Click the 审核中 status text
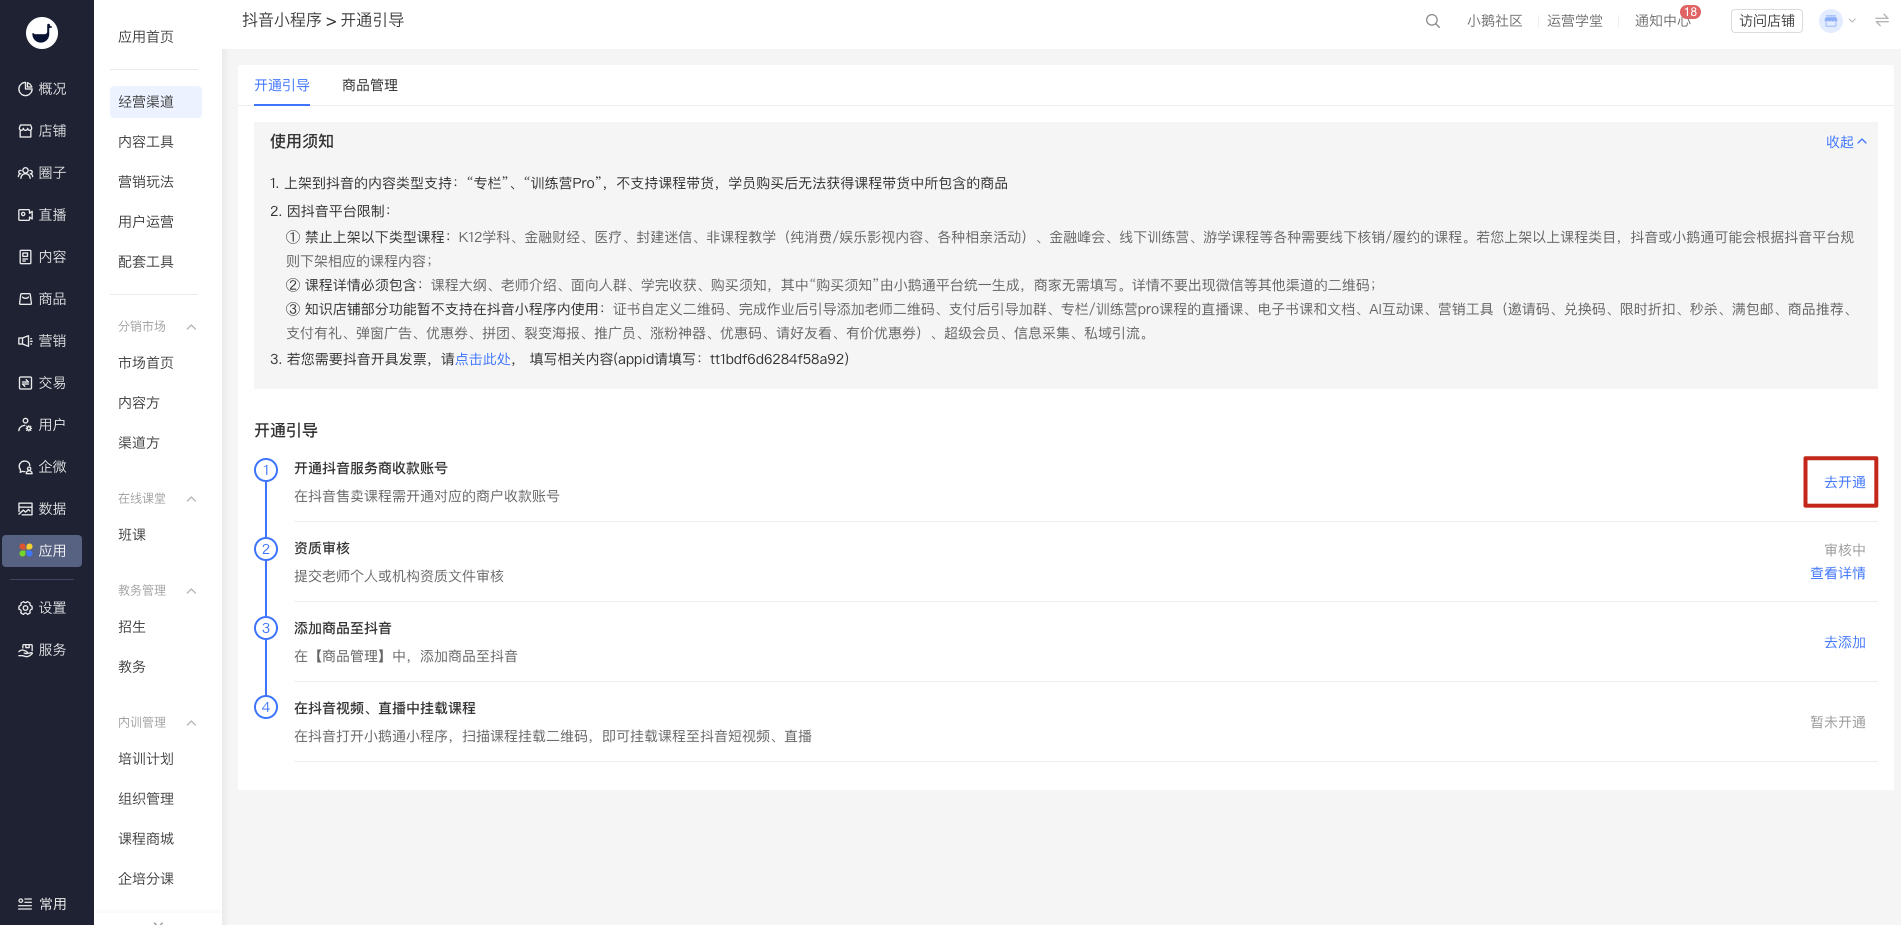1901x925 pixels. tap(1845, 550)
